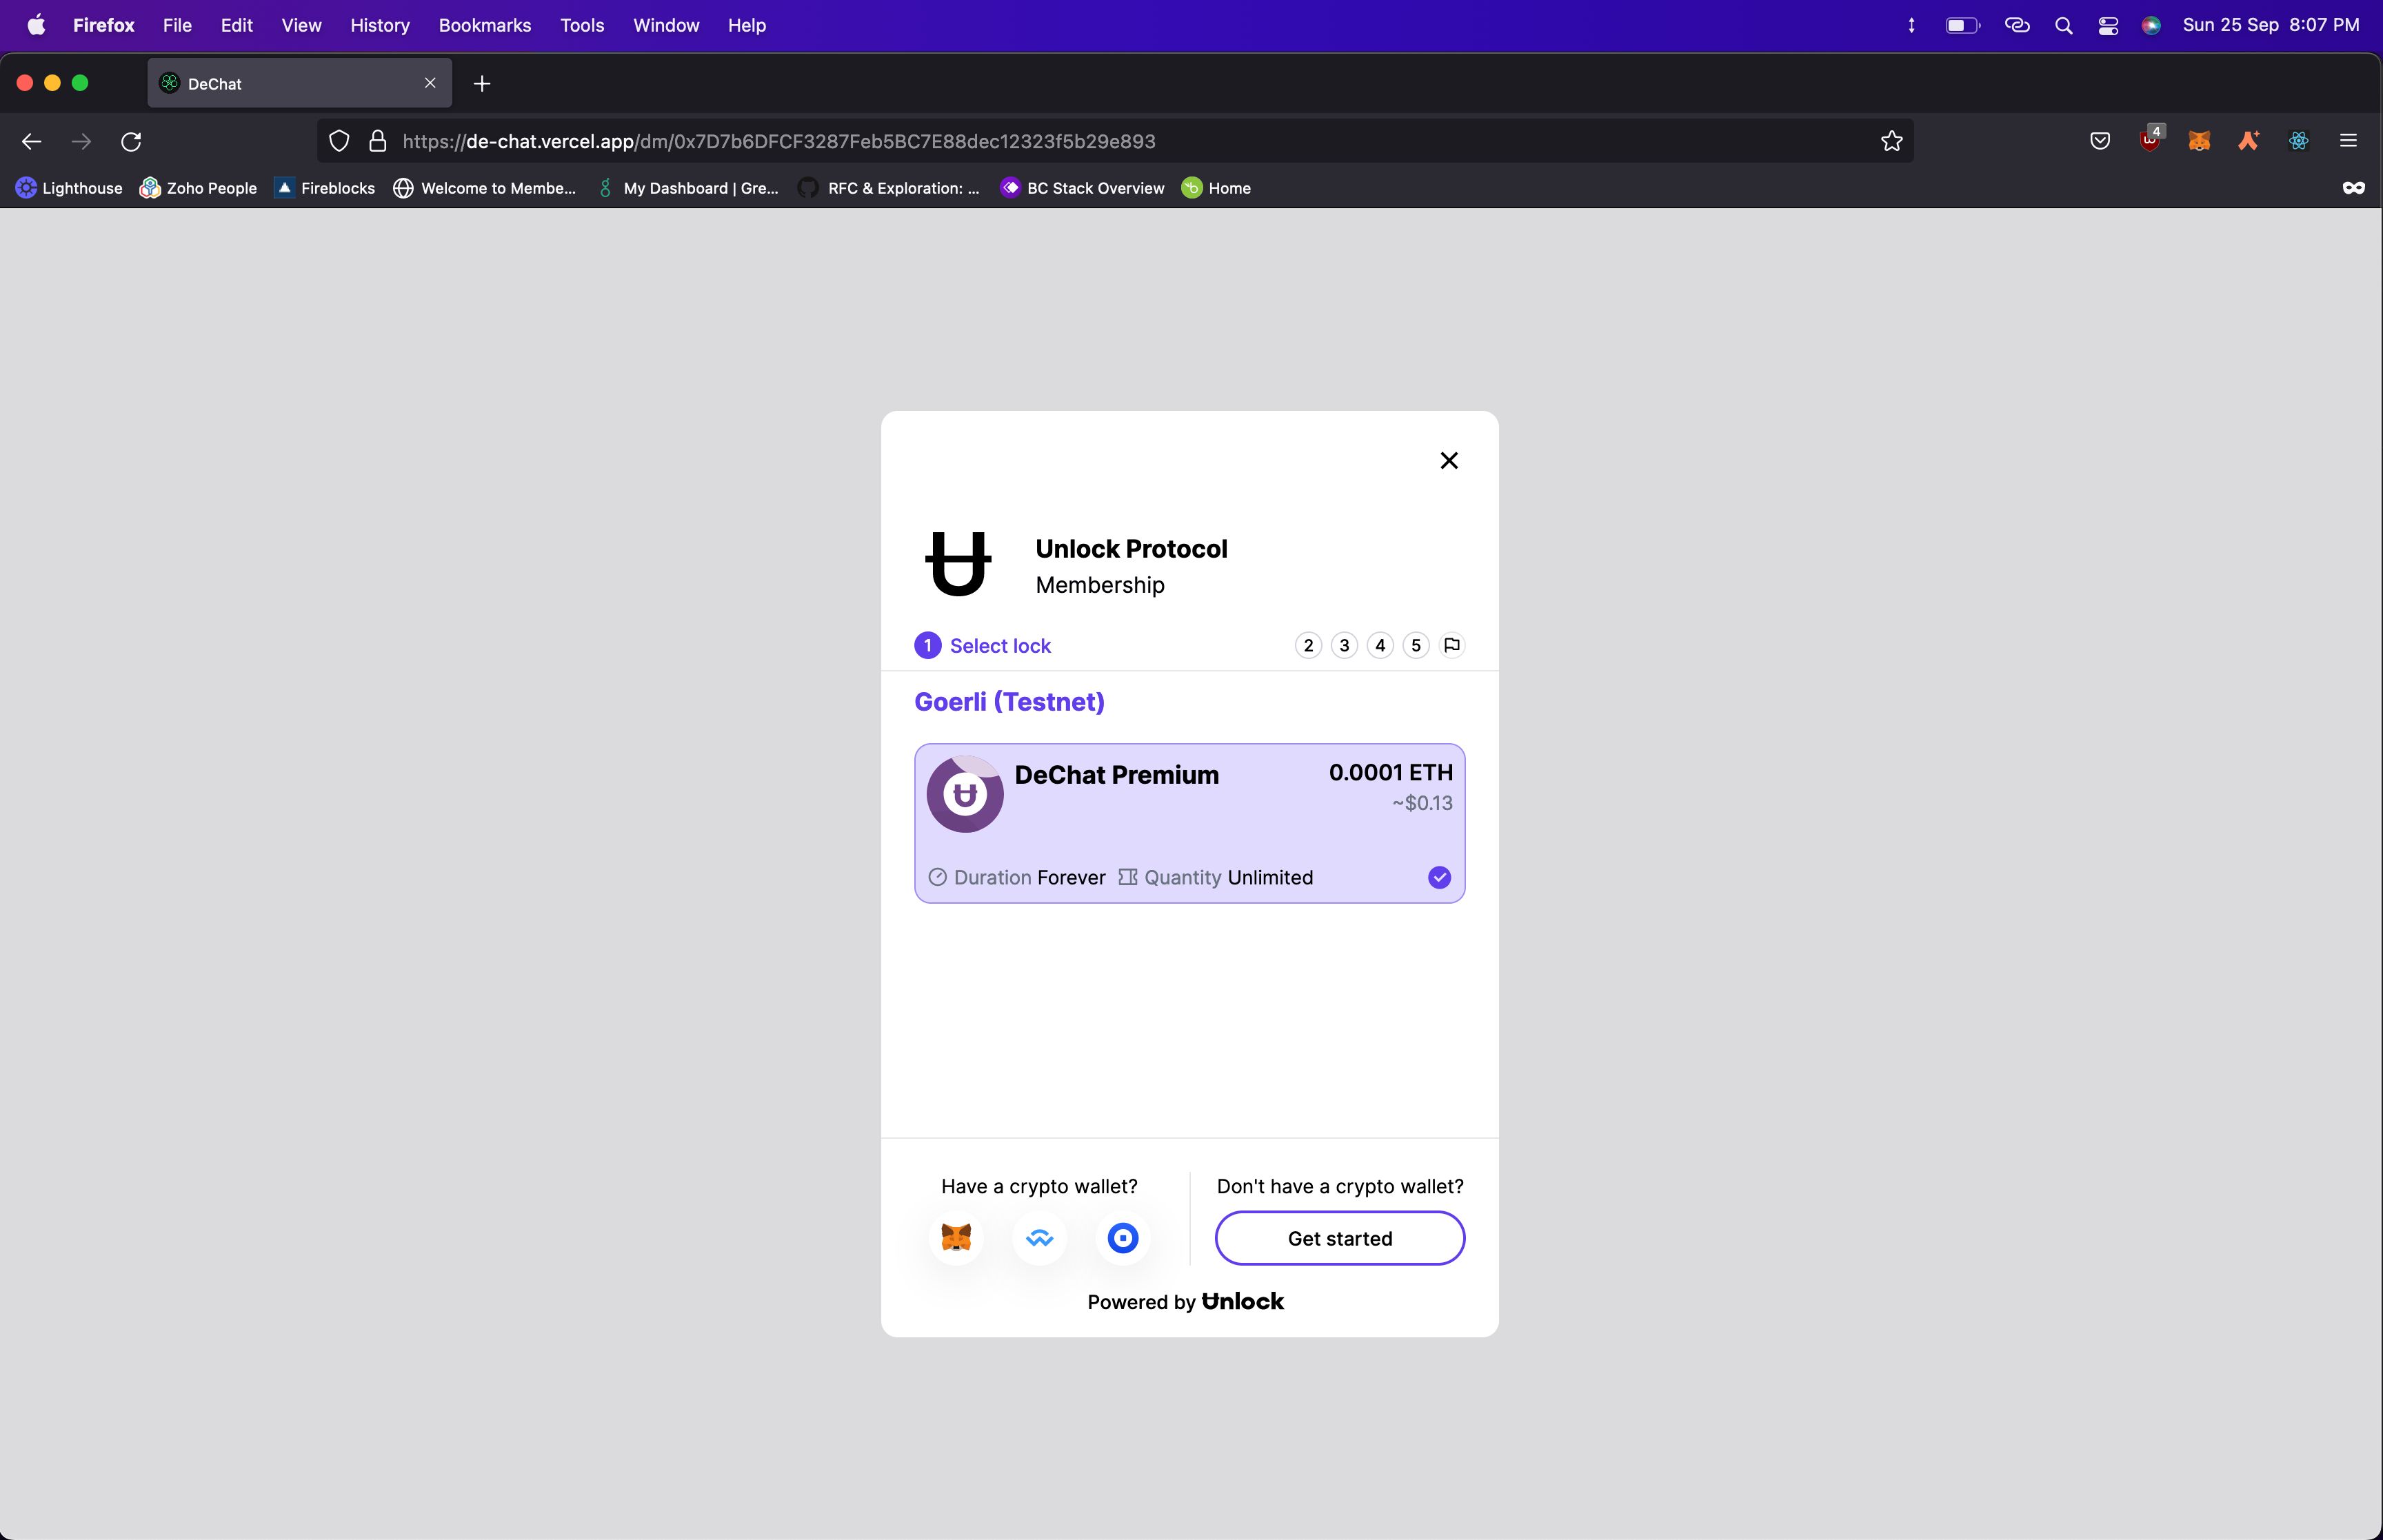Open the uBlock Origin extension
2383x1540 pixels.
click(x=2150, y=140)
